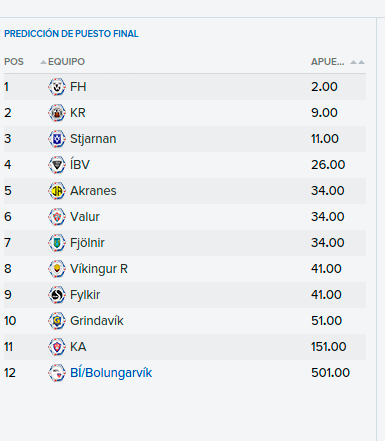Viewport: 385px width, 441px height.
Task: Sort by APUE... odds column header
Action: [328, 62]
